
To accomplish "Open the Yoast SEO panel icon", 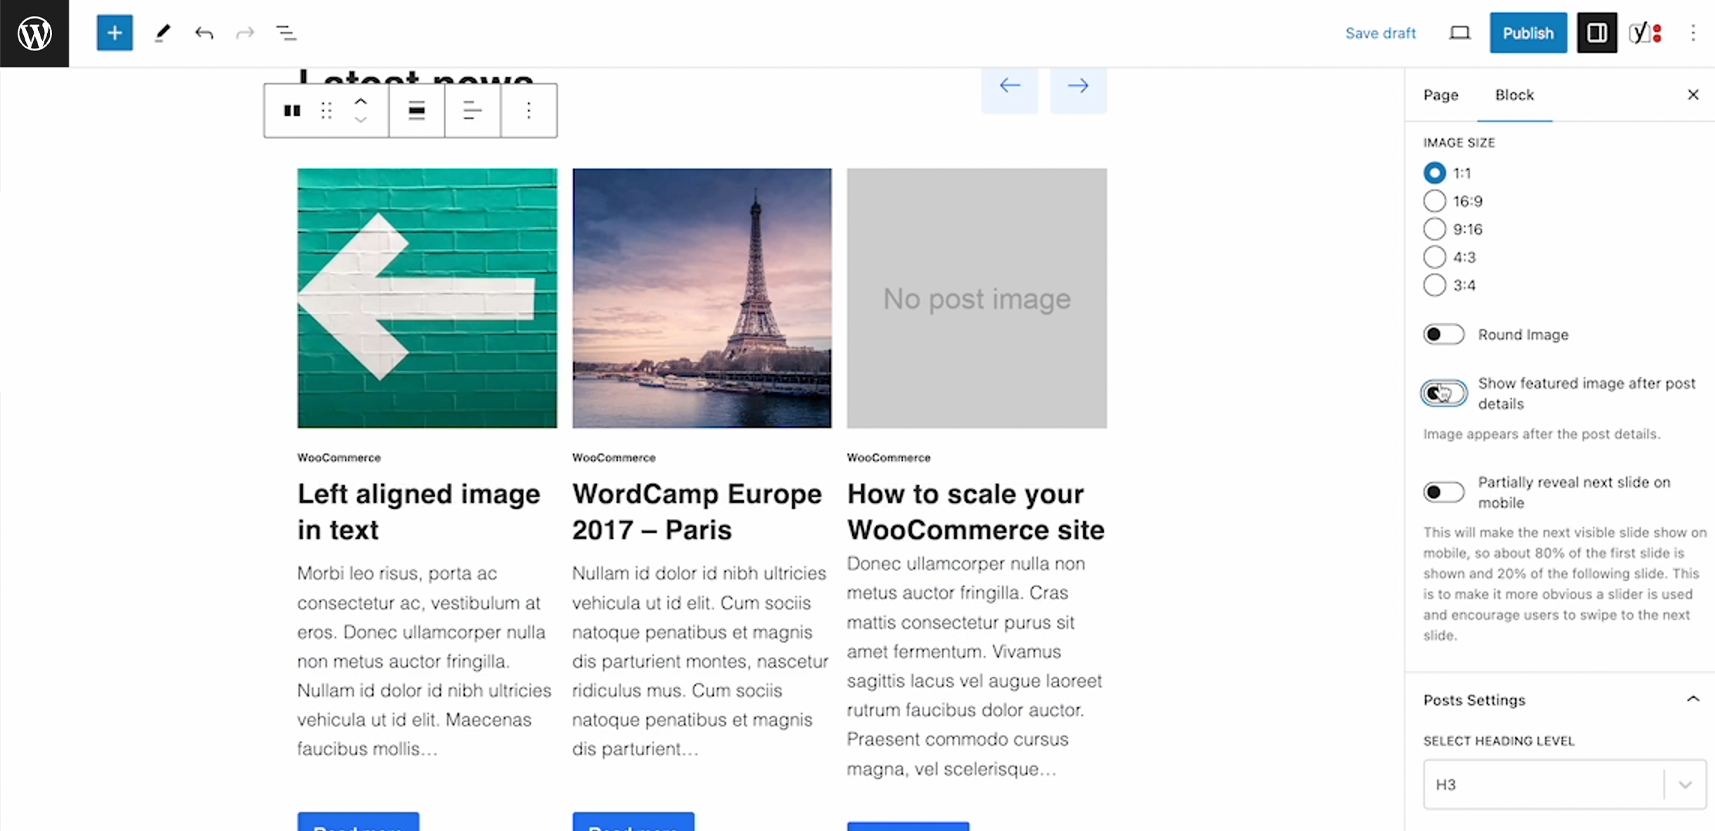I will (1645, 33).
